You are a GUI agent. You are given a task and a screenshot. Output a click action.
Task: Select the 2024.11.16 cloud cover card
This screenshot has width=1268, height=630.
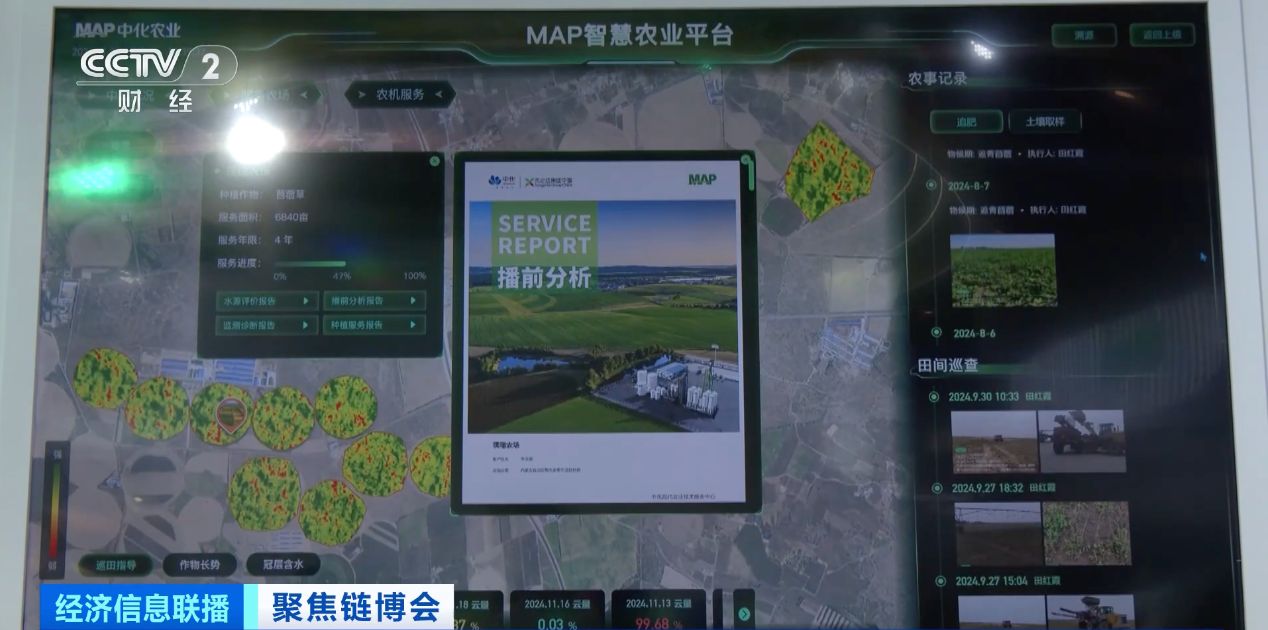556,610
